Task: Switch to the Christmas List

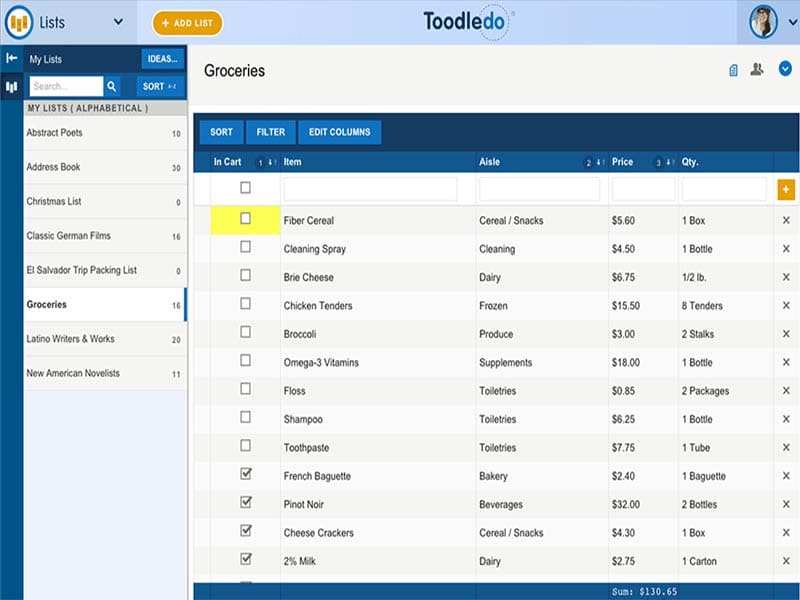Action: tap(100, 201)
